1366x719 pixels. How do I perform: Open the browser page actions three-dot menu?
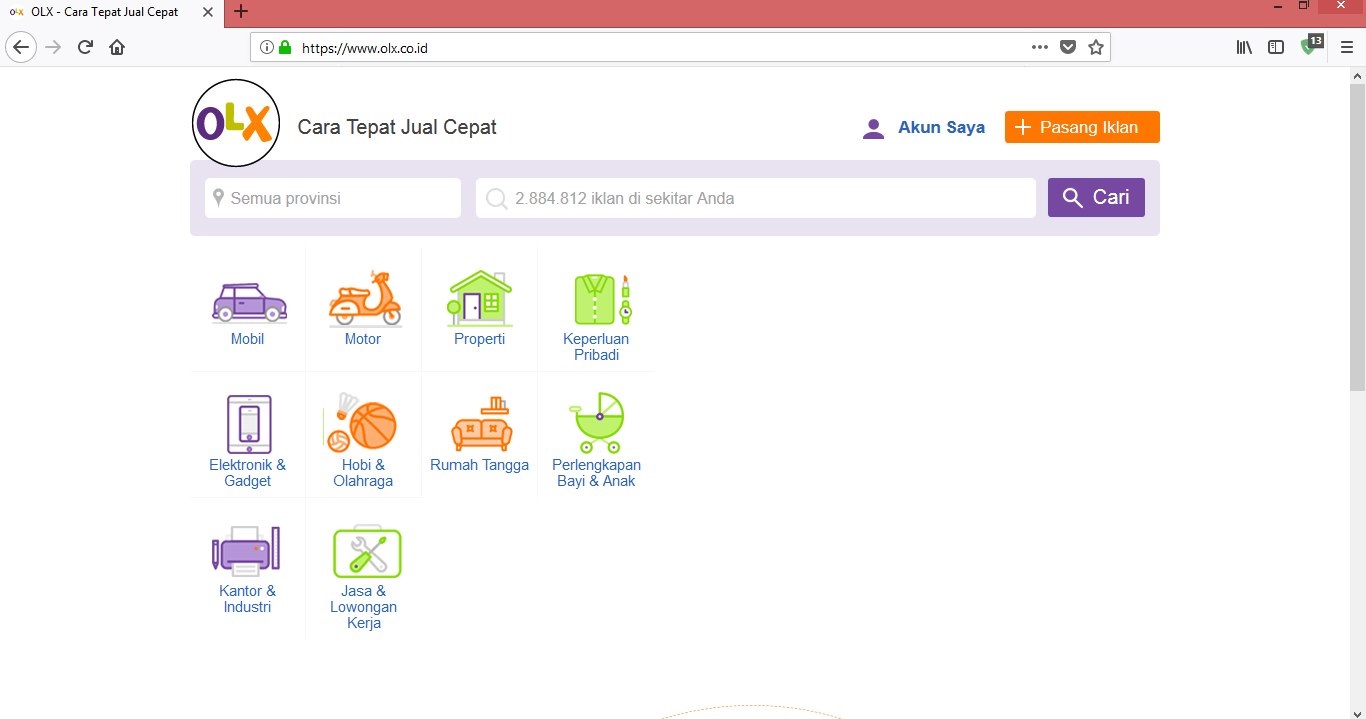tap(1040, 47)
